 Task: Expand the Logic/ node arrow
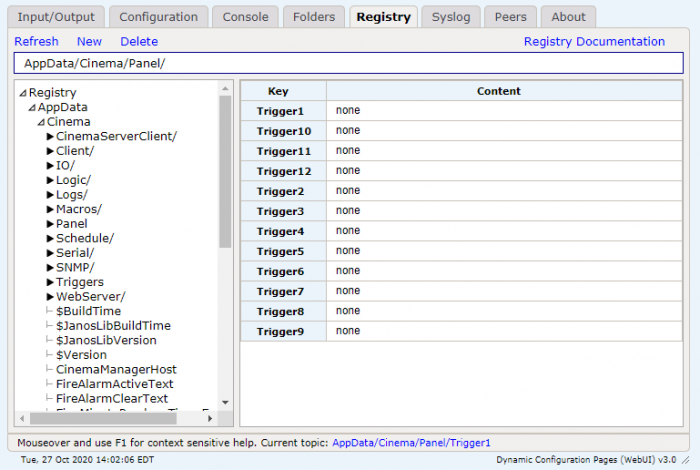tap(50, 180)
